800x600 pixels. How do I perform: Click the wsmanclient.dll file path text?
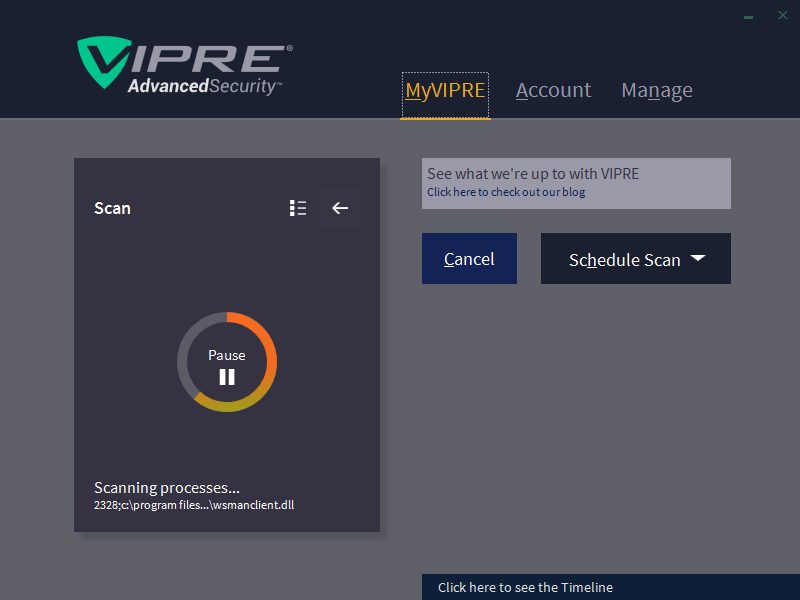tap(194, 505)
